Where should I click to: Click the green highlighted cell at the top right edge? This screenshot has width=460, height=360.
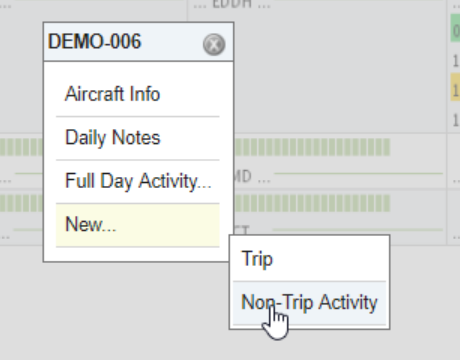pos(455,28)
